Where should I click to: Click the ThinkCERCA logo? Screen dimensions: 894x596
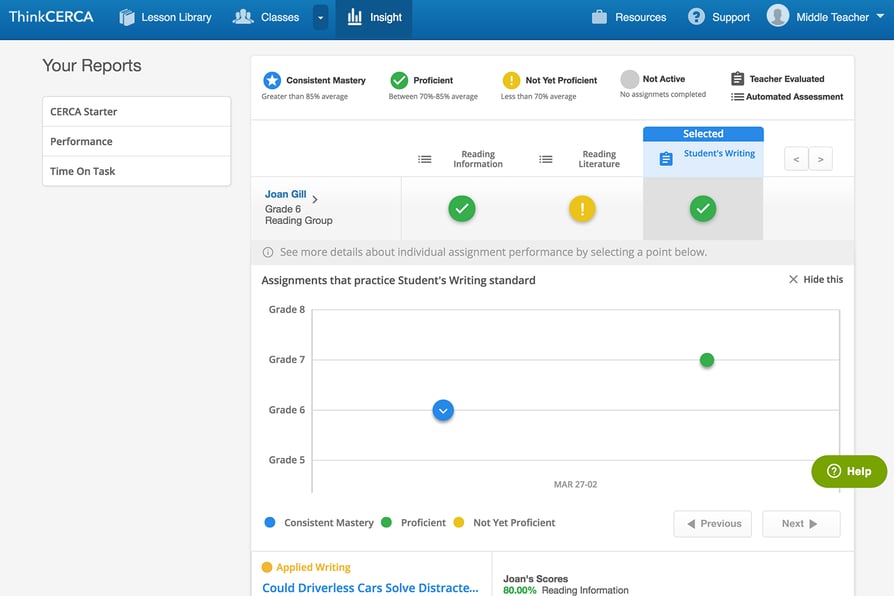[x=51, y=17]
